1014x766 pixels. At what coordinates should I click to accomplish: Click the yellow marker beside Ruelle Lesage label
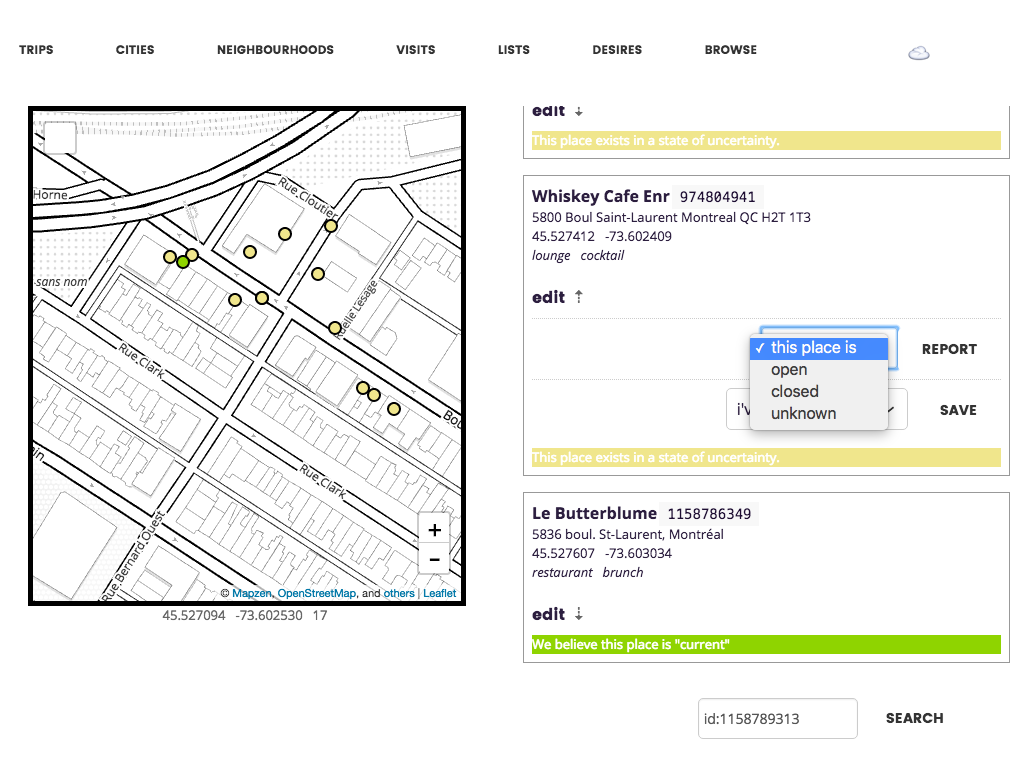pyautogui.click(x=334, y=328)
